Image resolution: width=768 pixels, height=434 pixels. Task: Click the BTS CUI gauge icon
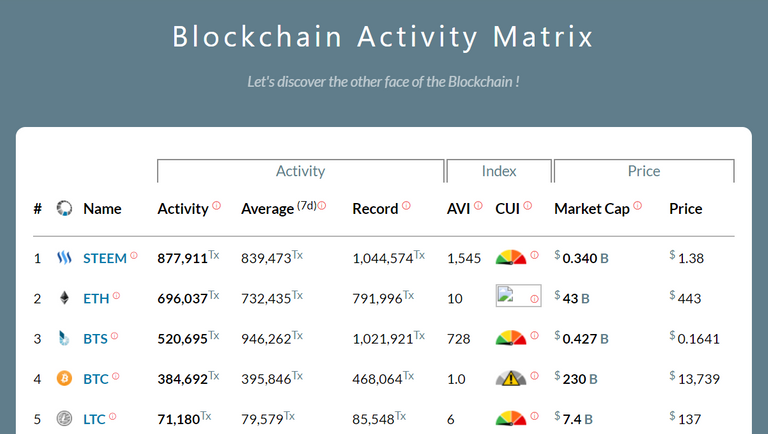pos(511,338)
